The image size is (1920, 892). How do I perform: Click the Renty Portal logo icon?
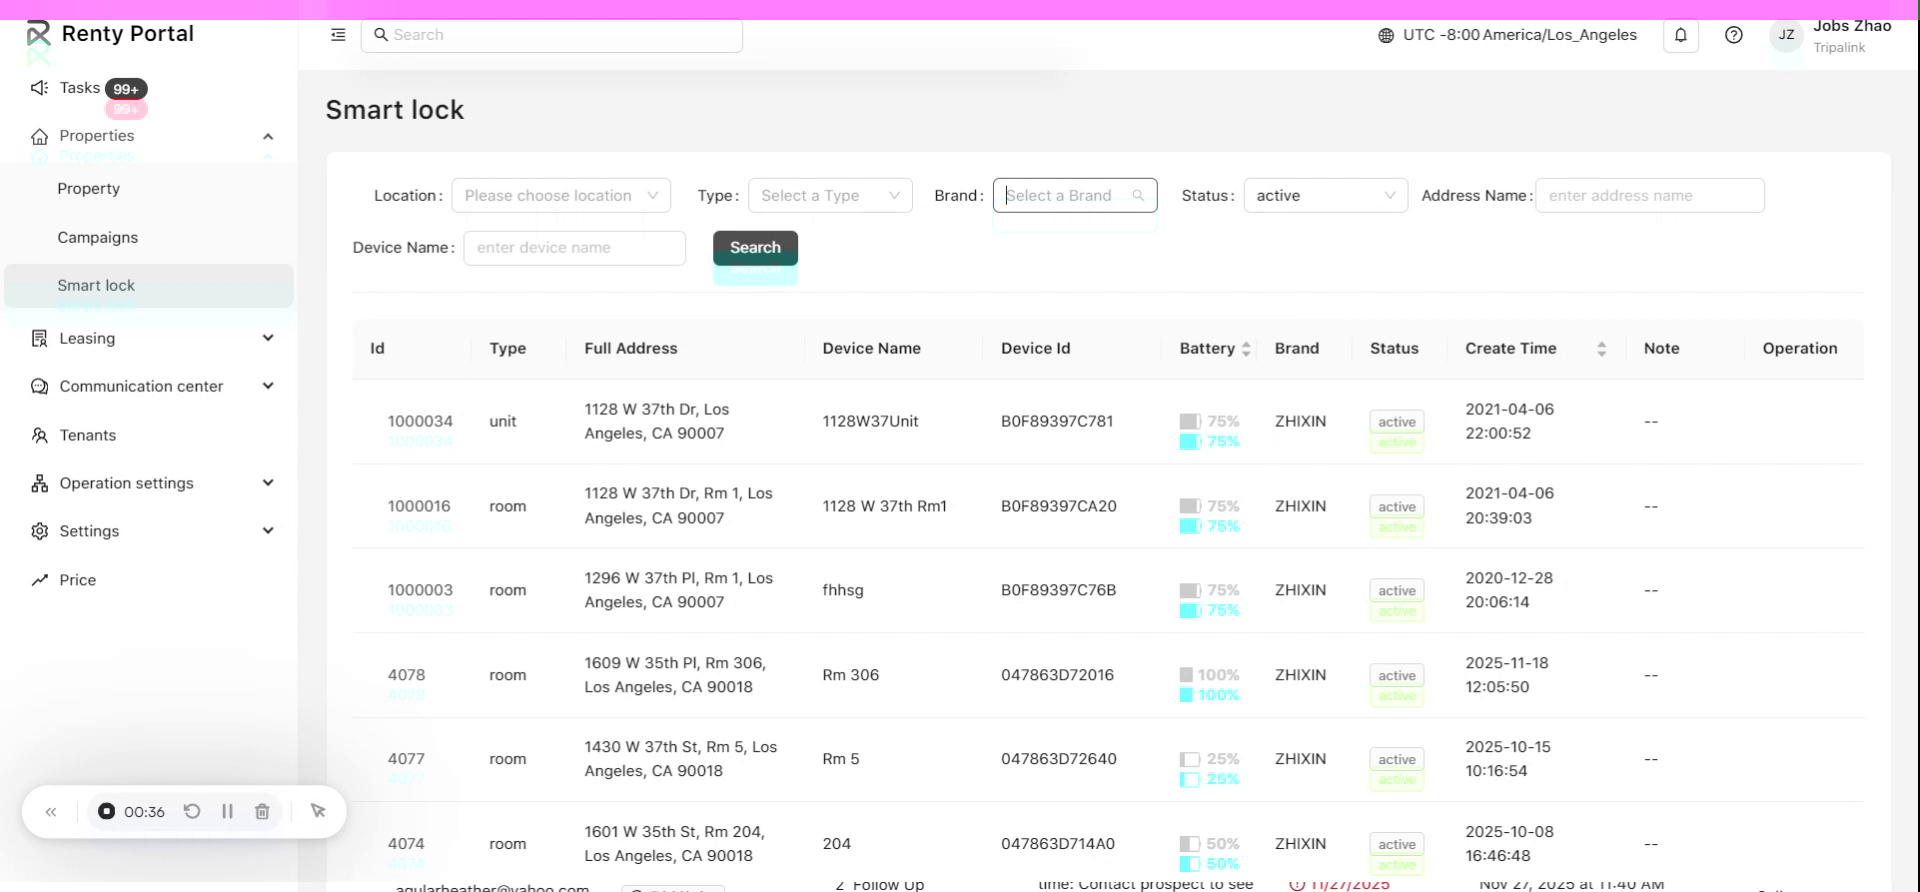38,34
